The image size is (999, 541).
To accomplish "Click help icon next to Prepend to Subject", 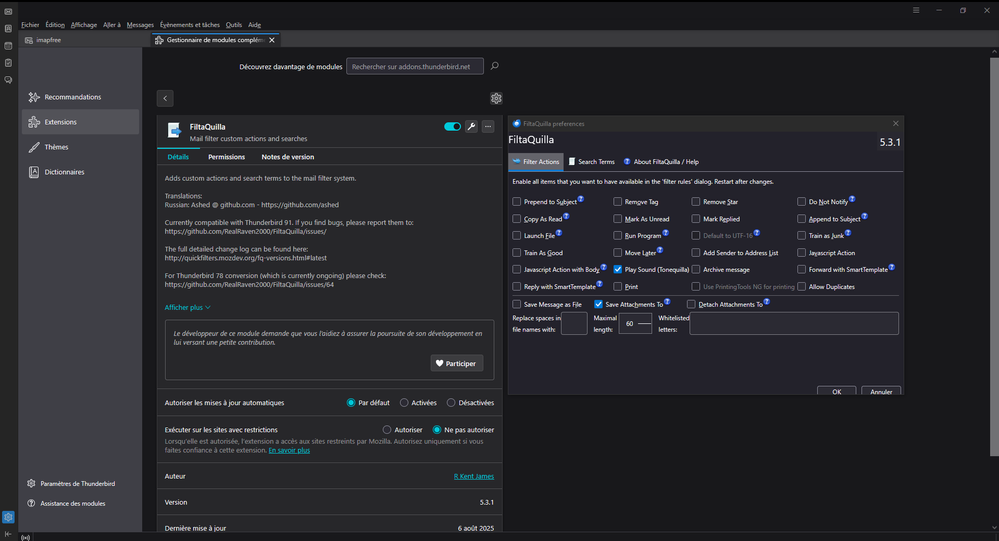I will click(581, 200).
